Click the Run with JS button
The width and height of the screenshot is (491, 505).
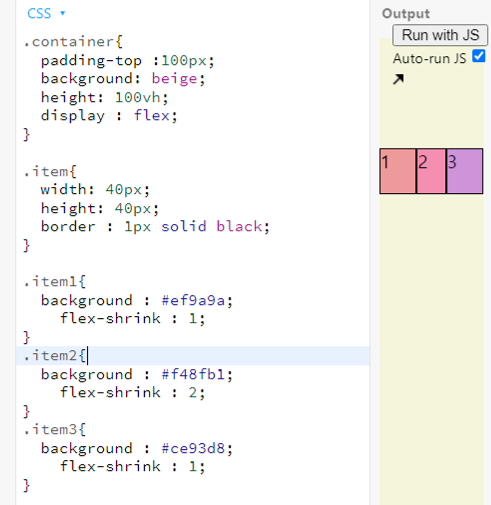440,35
